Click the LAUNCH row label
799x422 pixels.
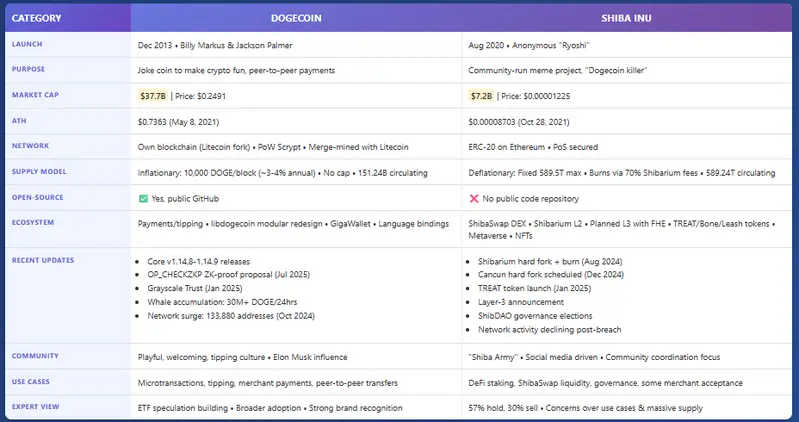pos(28,44)
